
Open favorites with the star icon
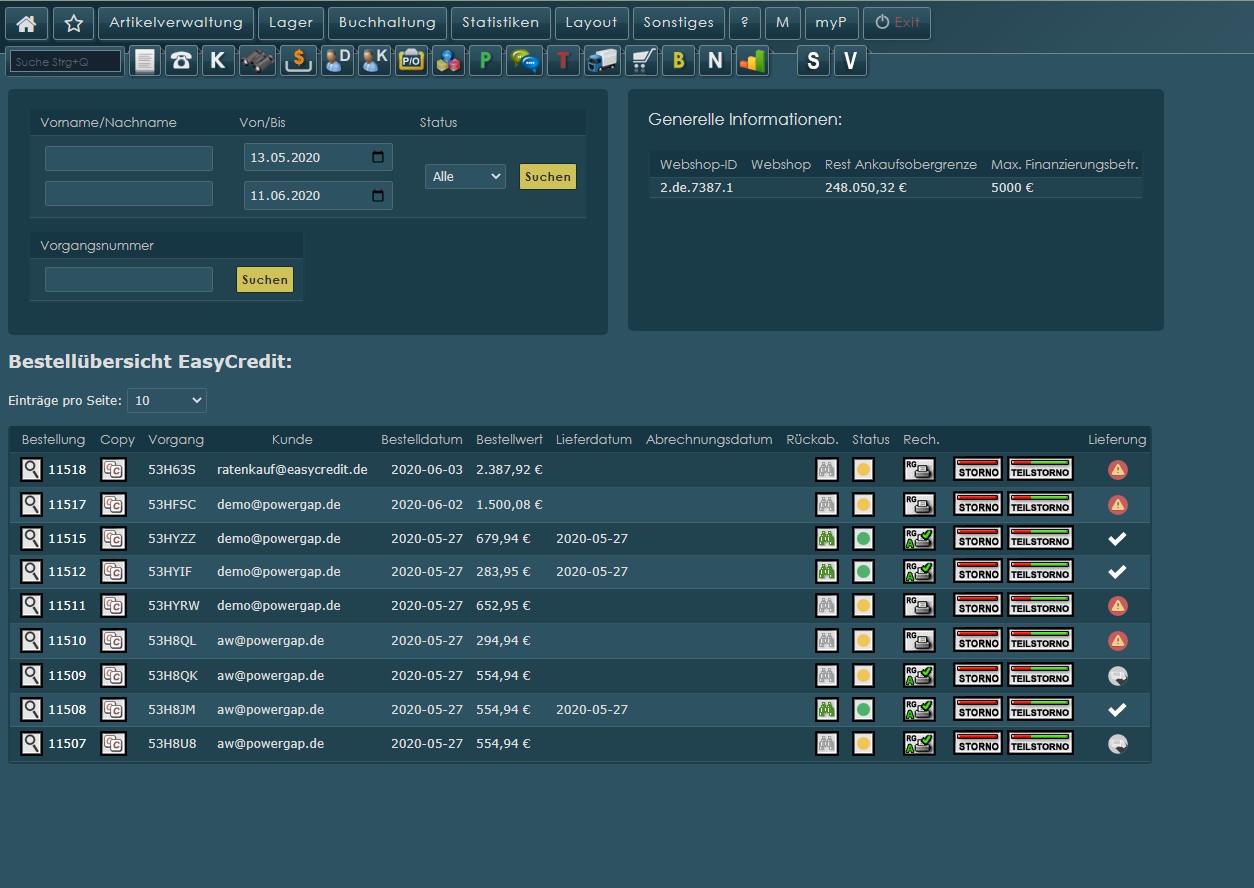tap(73, 23)
